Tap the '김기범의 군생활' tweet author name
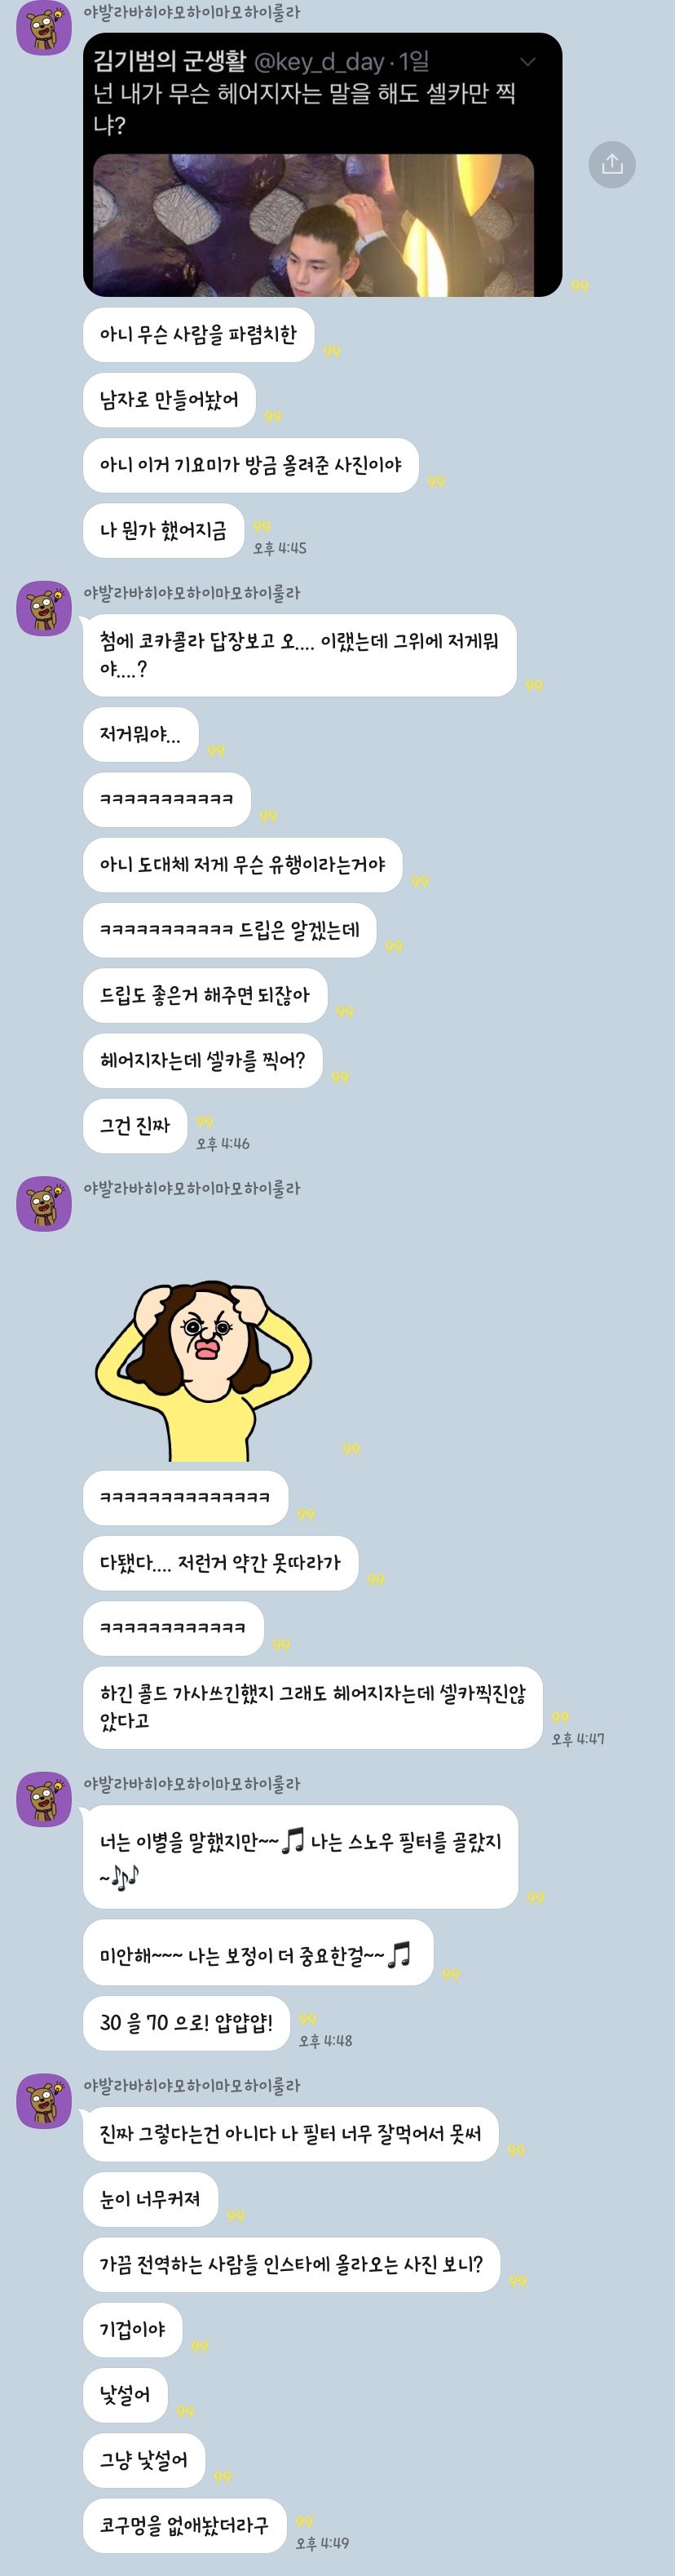675x2576 pixels. click(x=169, y=62)
